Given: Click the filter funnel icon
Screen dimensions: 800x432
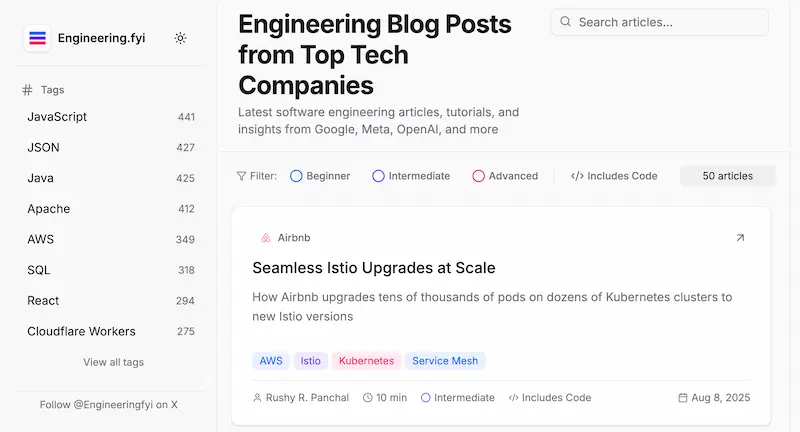Looking at the screenshot, I should point(241,176).
